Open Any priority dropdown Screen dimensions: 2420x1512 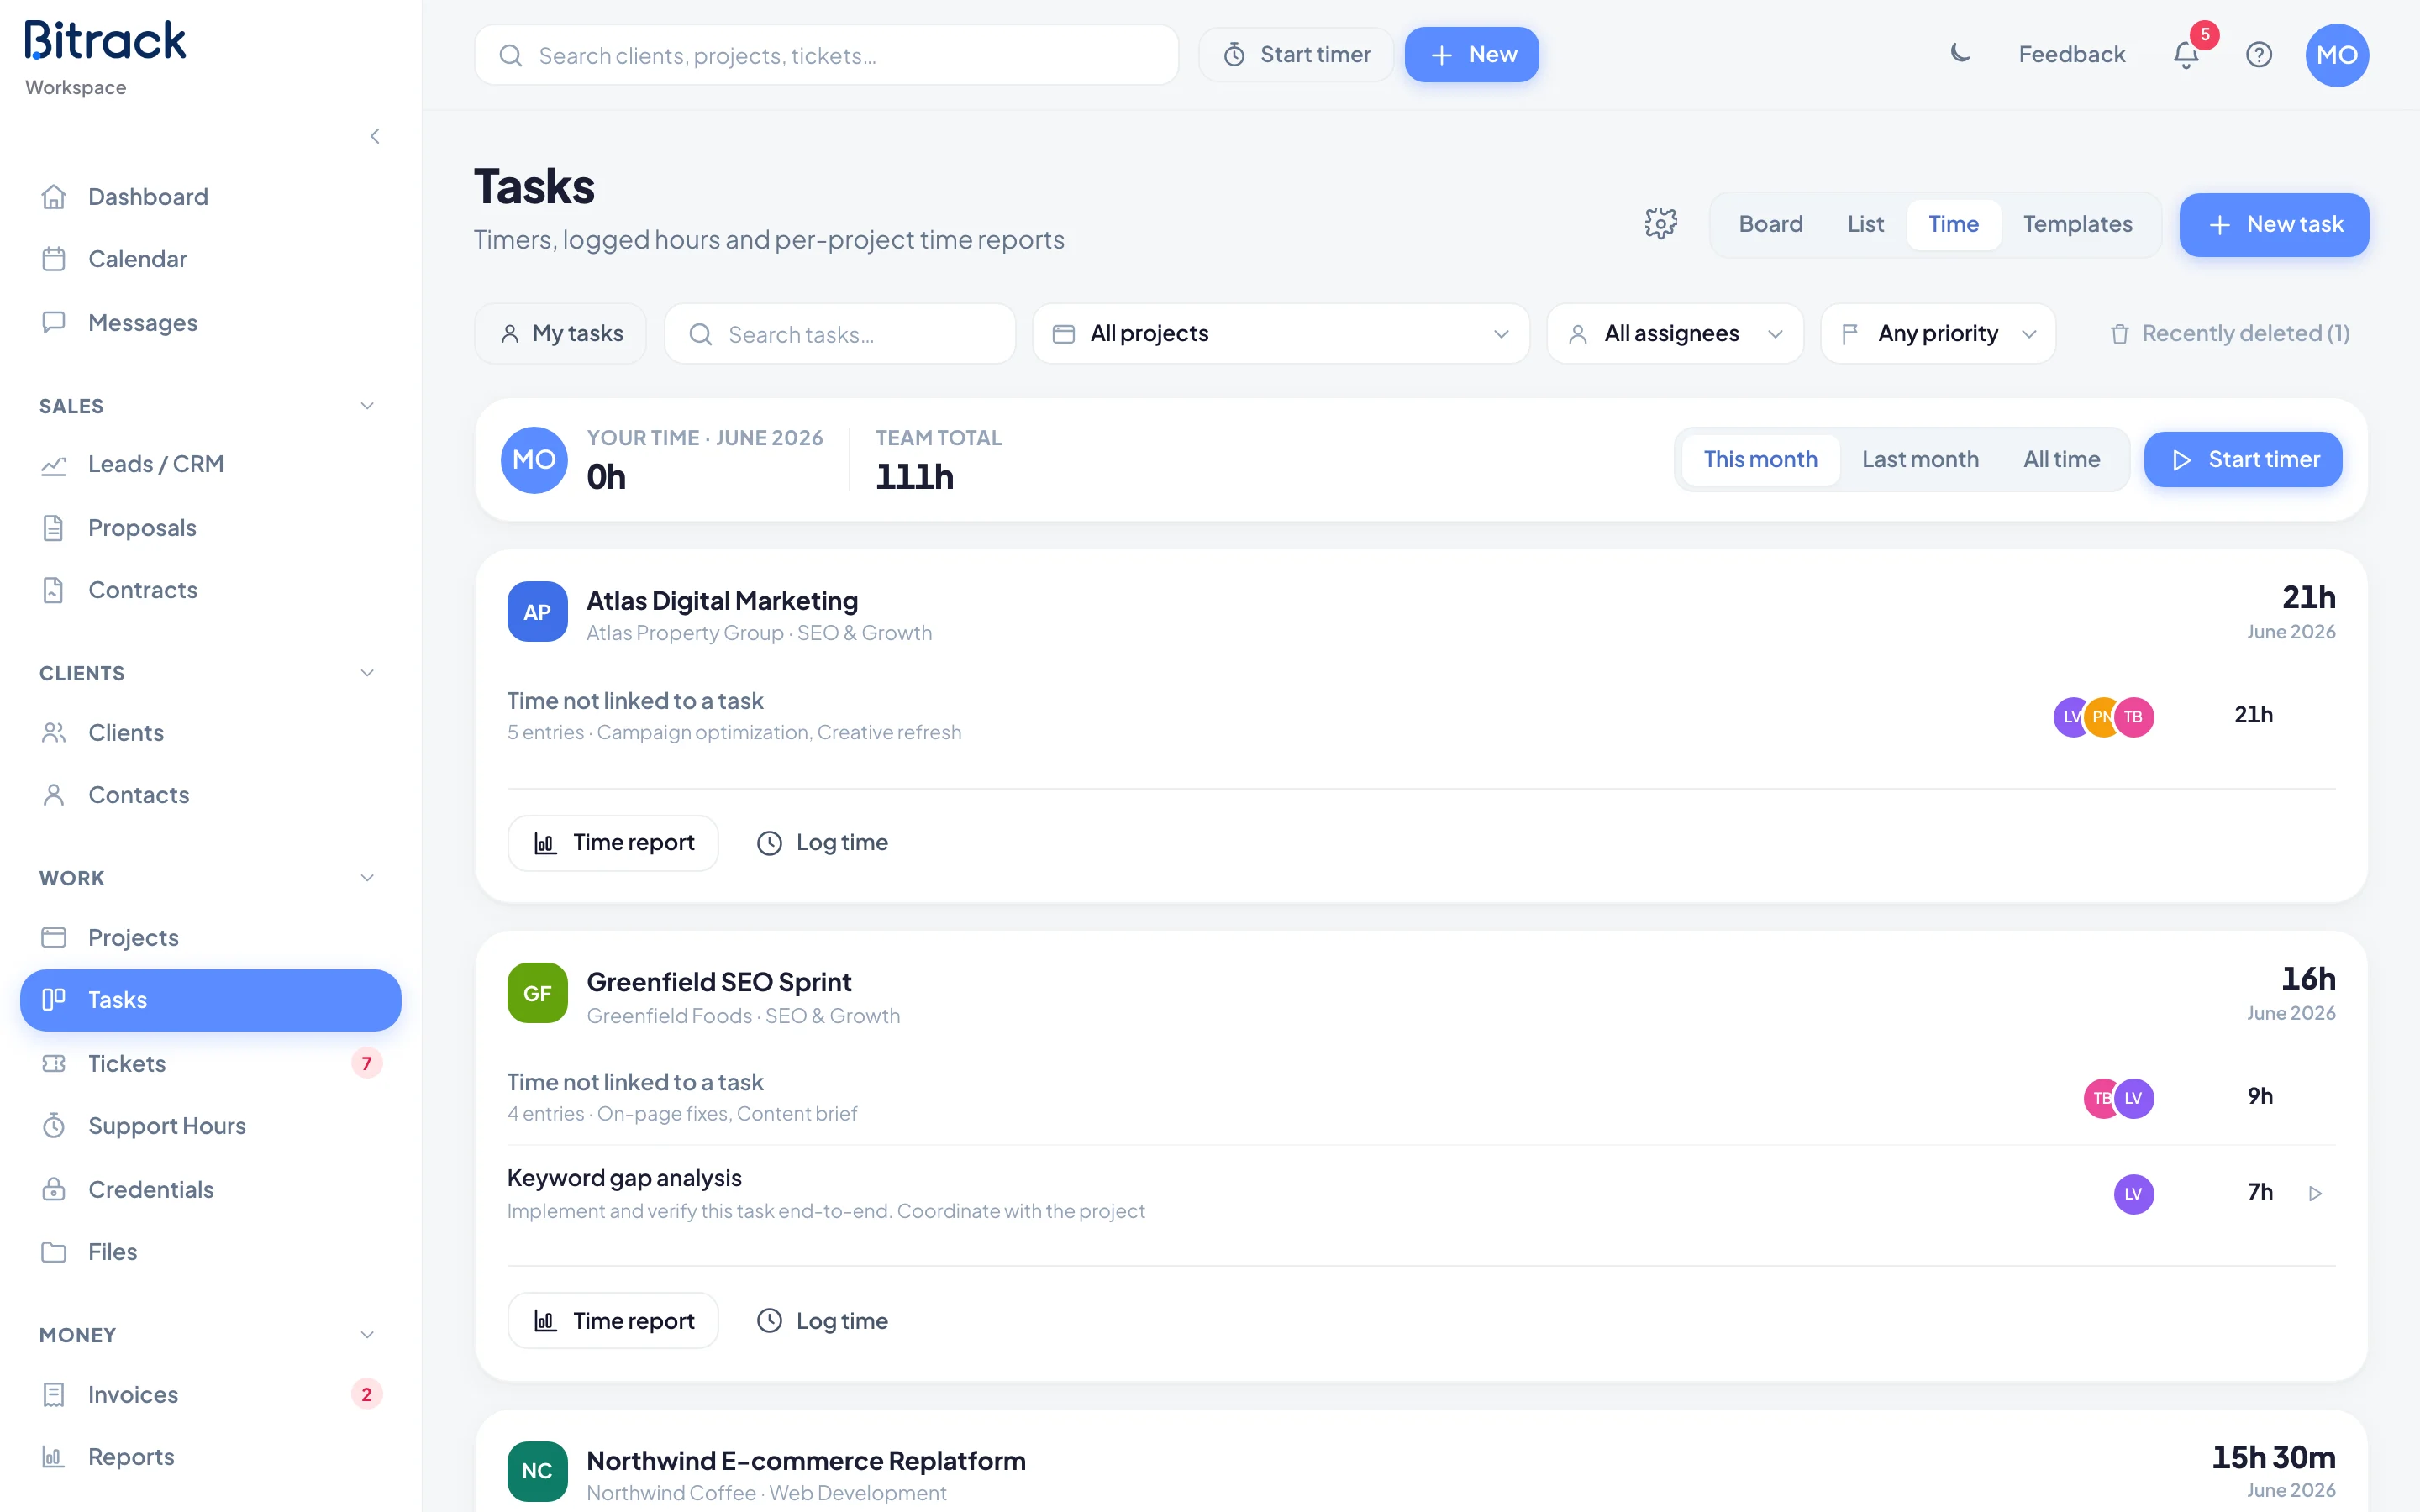[x=1938, y=333]
